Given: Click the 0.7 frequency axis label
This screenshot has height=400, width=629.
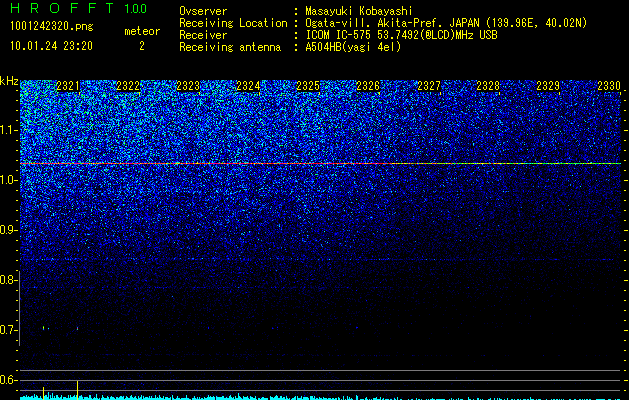Looking at the screenshot, I should 7,330.
